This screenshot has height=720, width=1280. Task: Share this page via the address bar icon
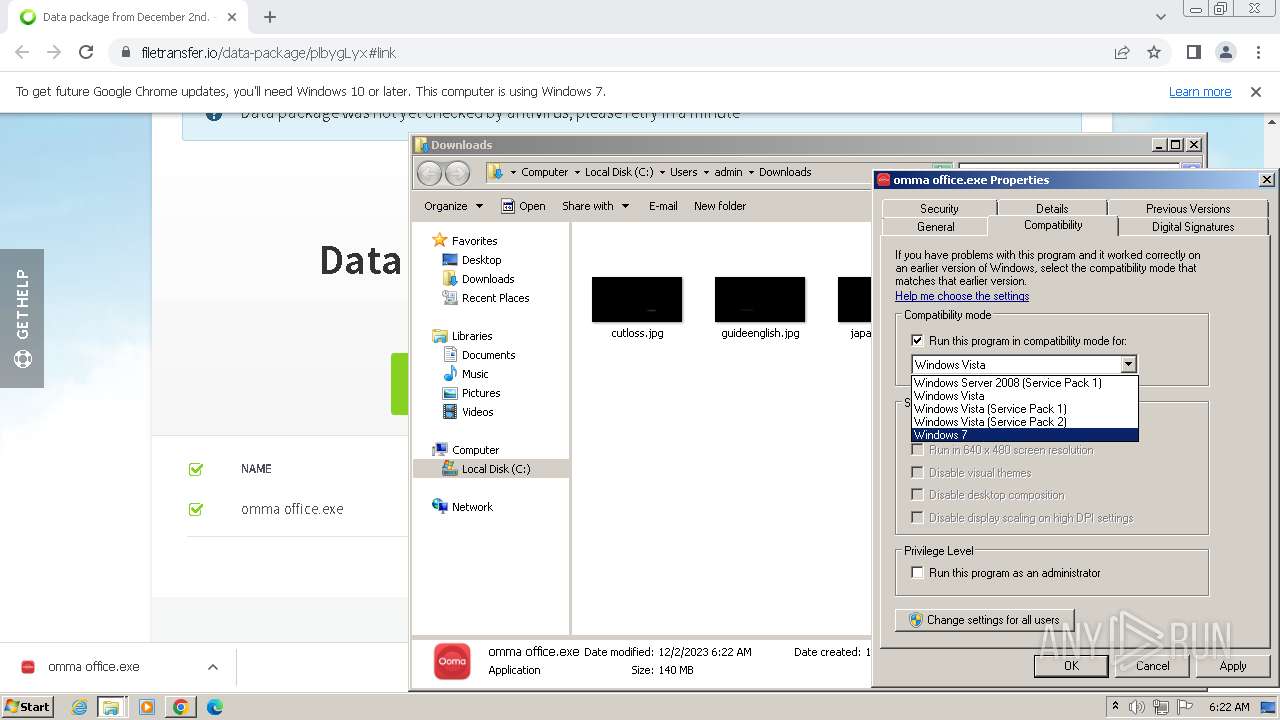1122,52
